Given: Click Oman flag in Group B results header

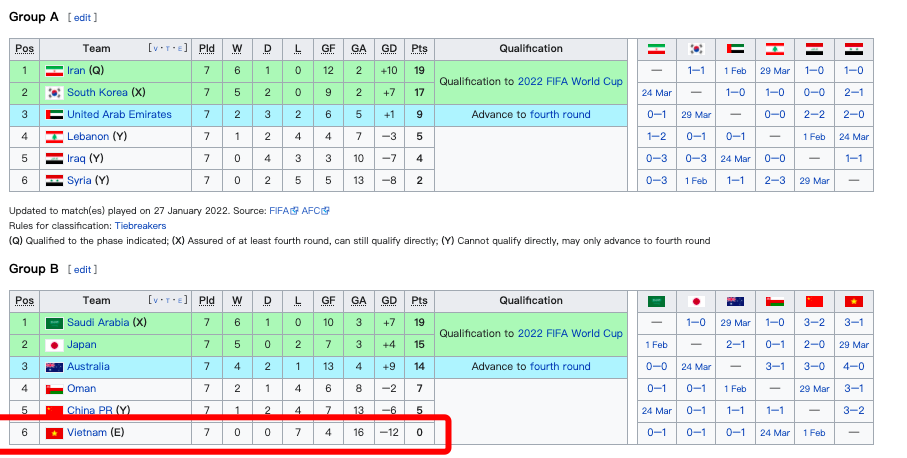Looking at the screenshot, I should (x=775, y=301).
